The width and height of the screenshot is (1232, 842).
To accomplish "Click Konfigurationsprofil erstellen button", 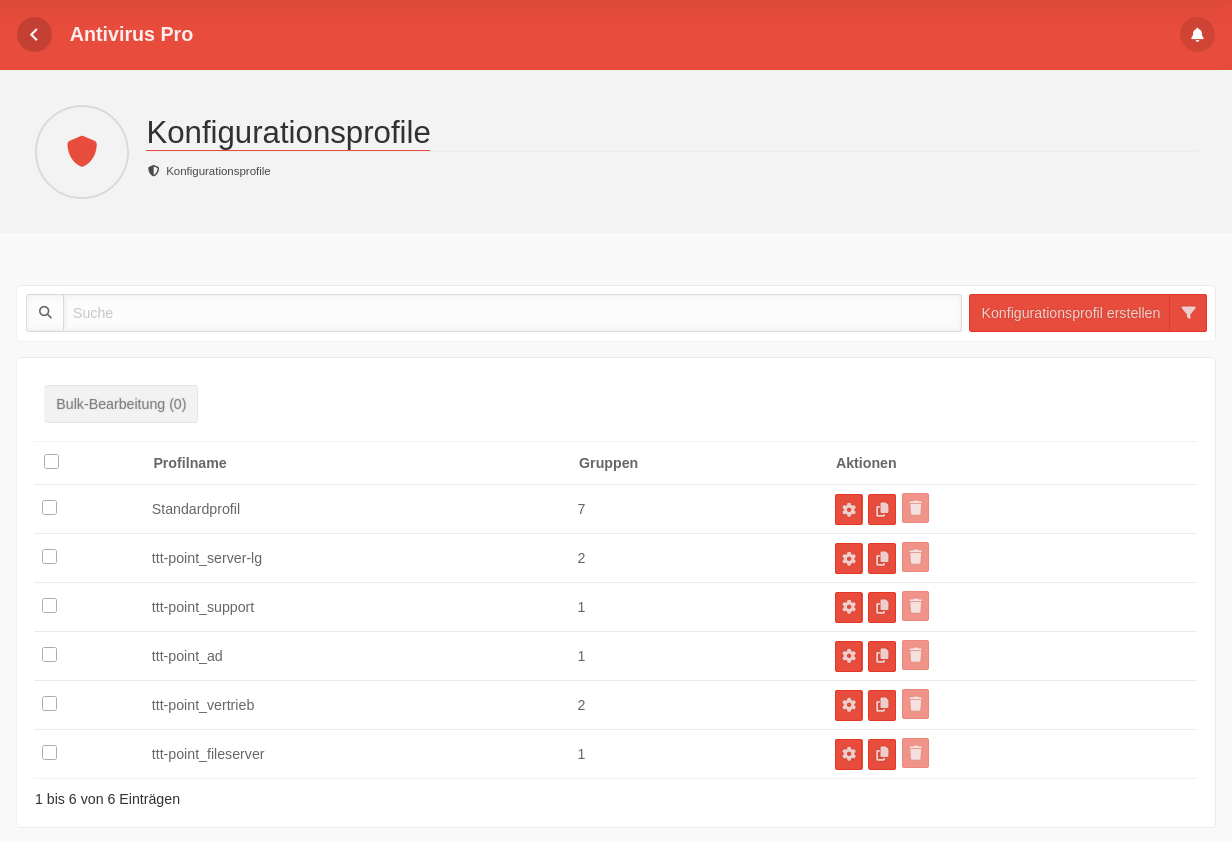I will pos(1070,313).
